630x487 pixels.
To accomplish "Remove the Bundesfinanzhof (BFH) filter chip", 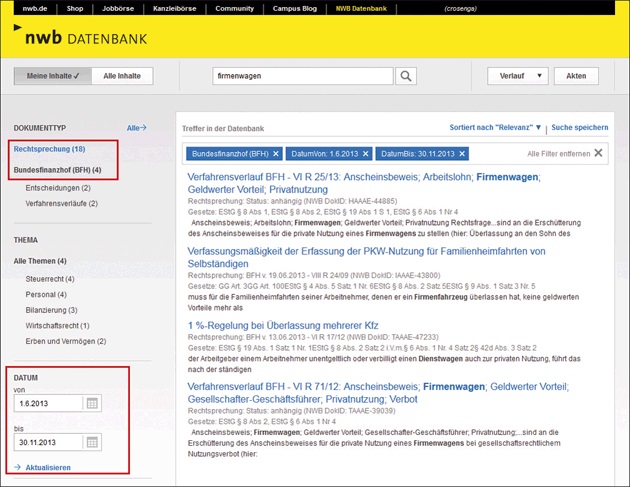I will click(274, 153).
